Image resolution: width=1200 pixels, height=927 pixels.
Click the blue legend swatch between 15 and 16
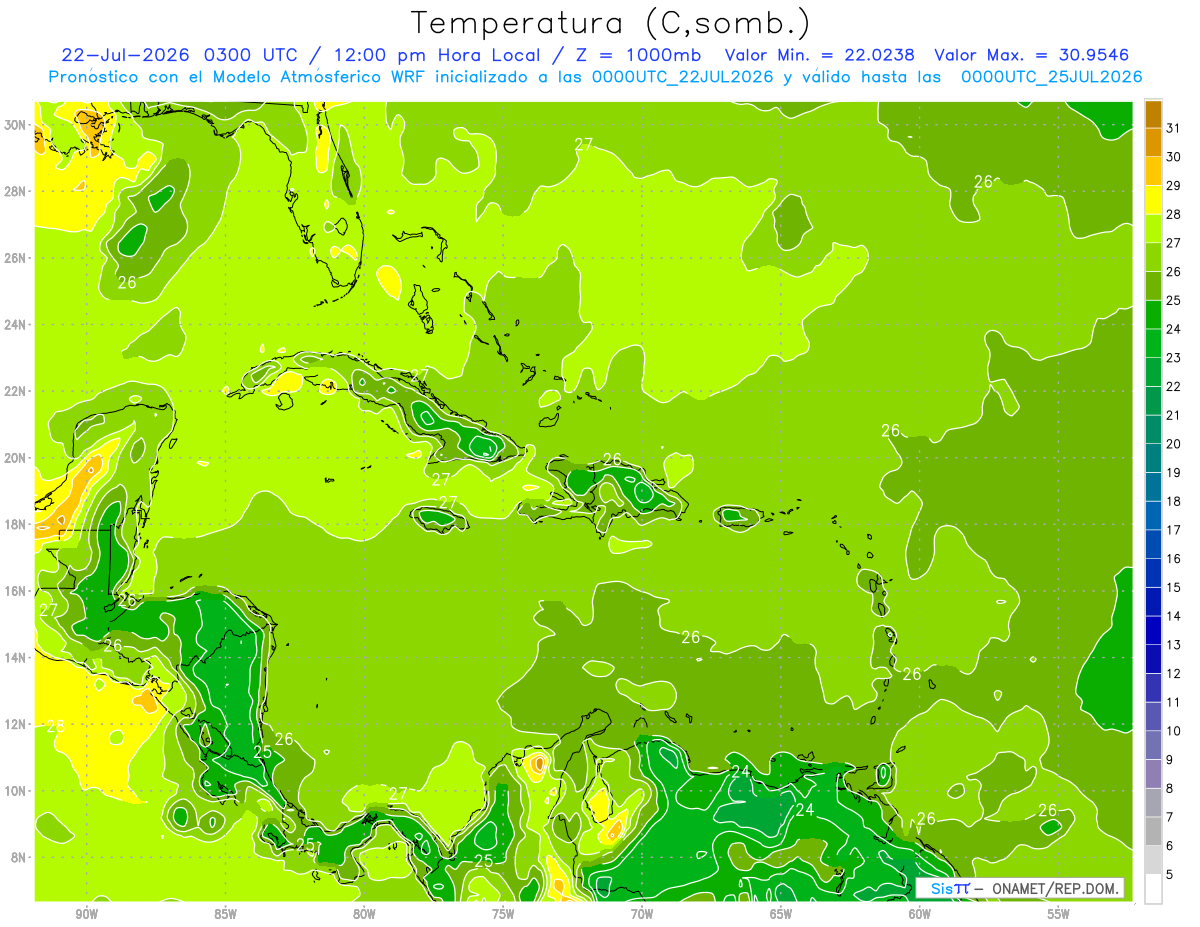(x=1153, y=574)
